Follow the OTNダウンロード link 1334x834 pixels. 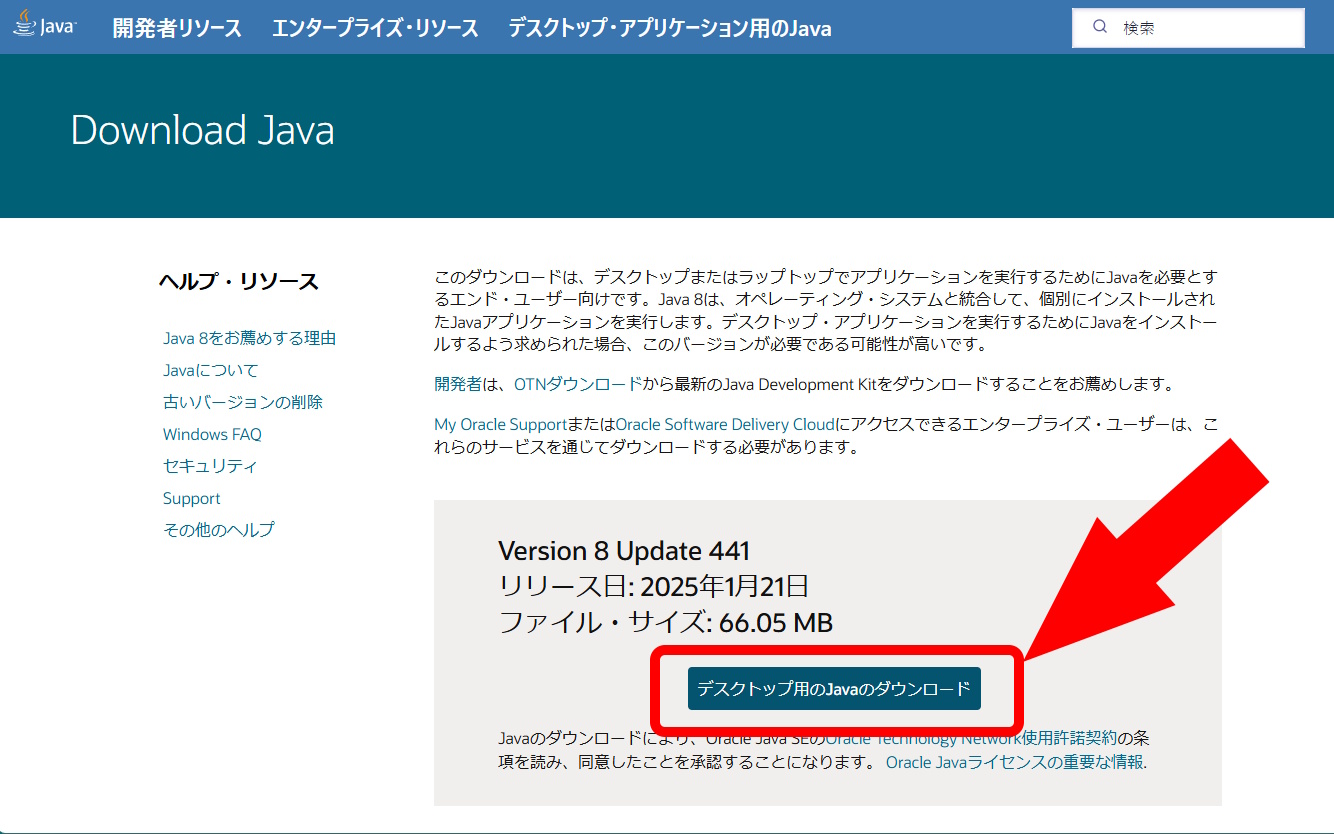578,384
